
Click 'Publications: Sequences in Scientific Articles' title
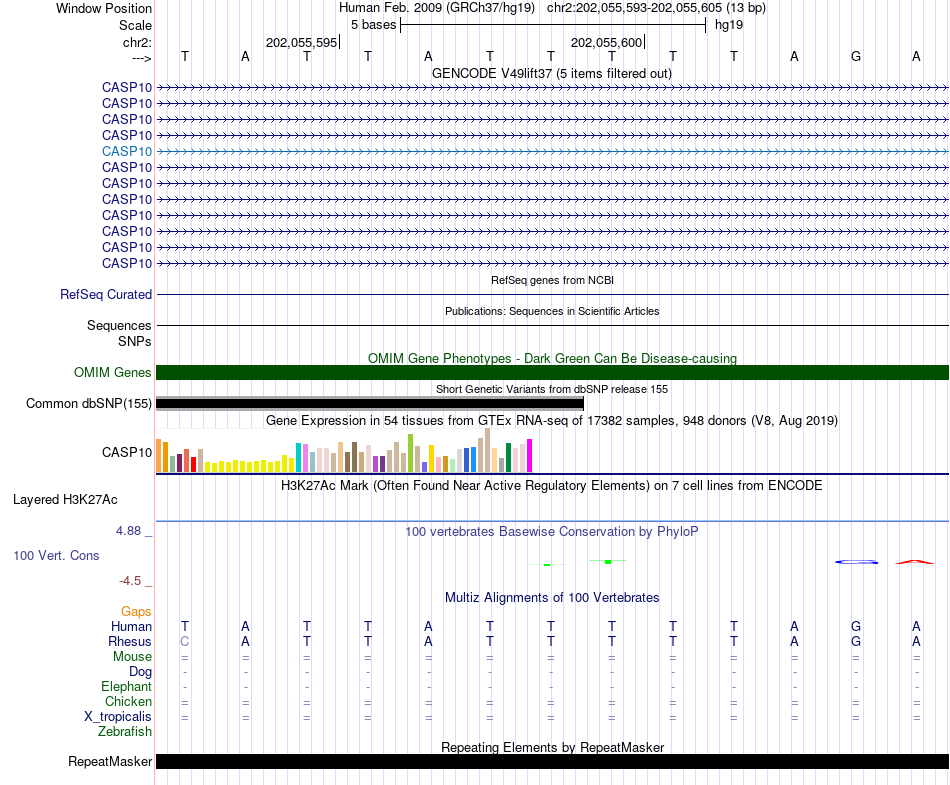pyautogui.click(x=552, y=311)
